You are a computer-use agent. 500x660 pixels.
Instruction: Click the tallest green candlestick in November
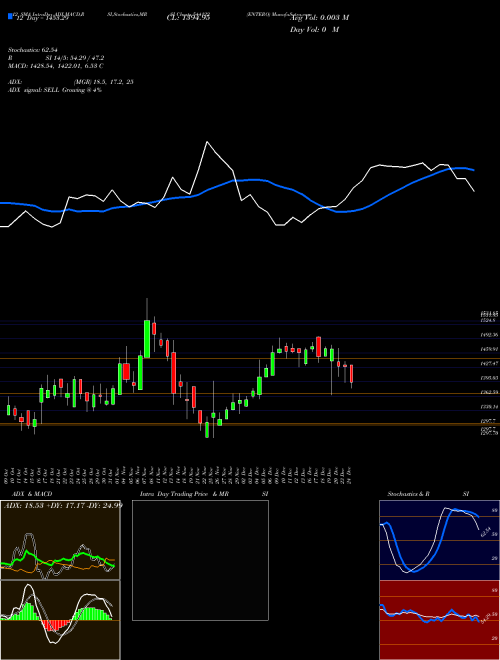(147, 339)
